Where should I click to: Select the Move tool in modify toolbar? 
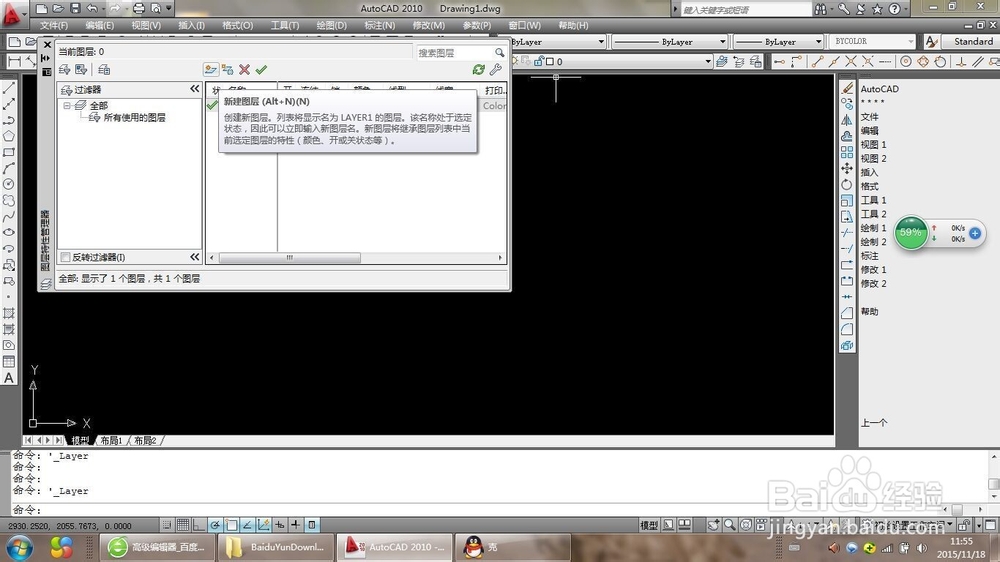click(x=847, y=168)
